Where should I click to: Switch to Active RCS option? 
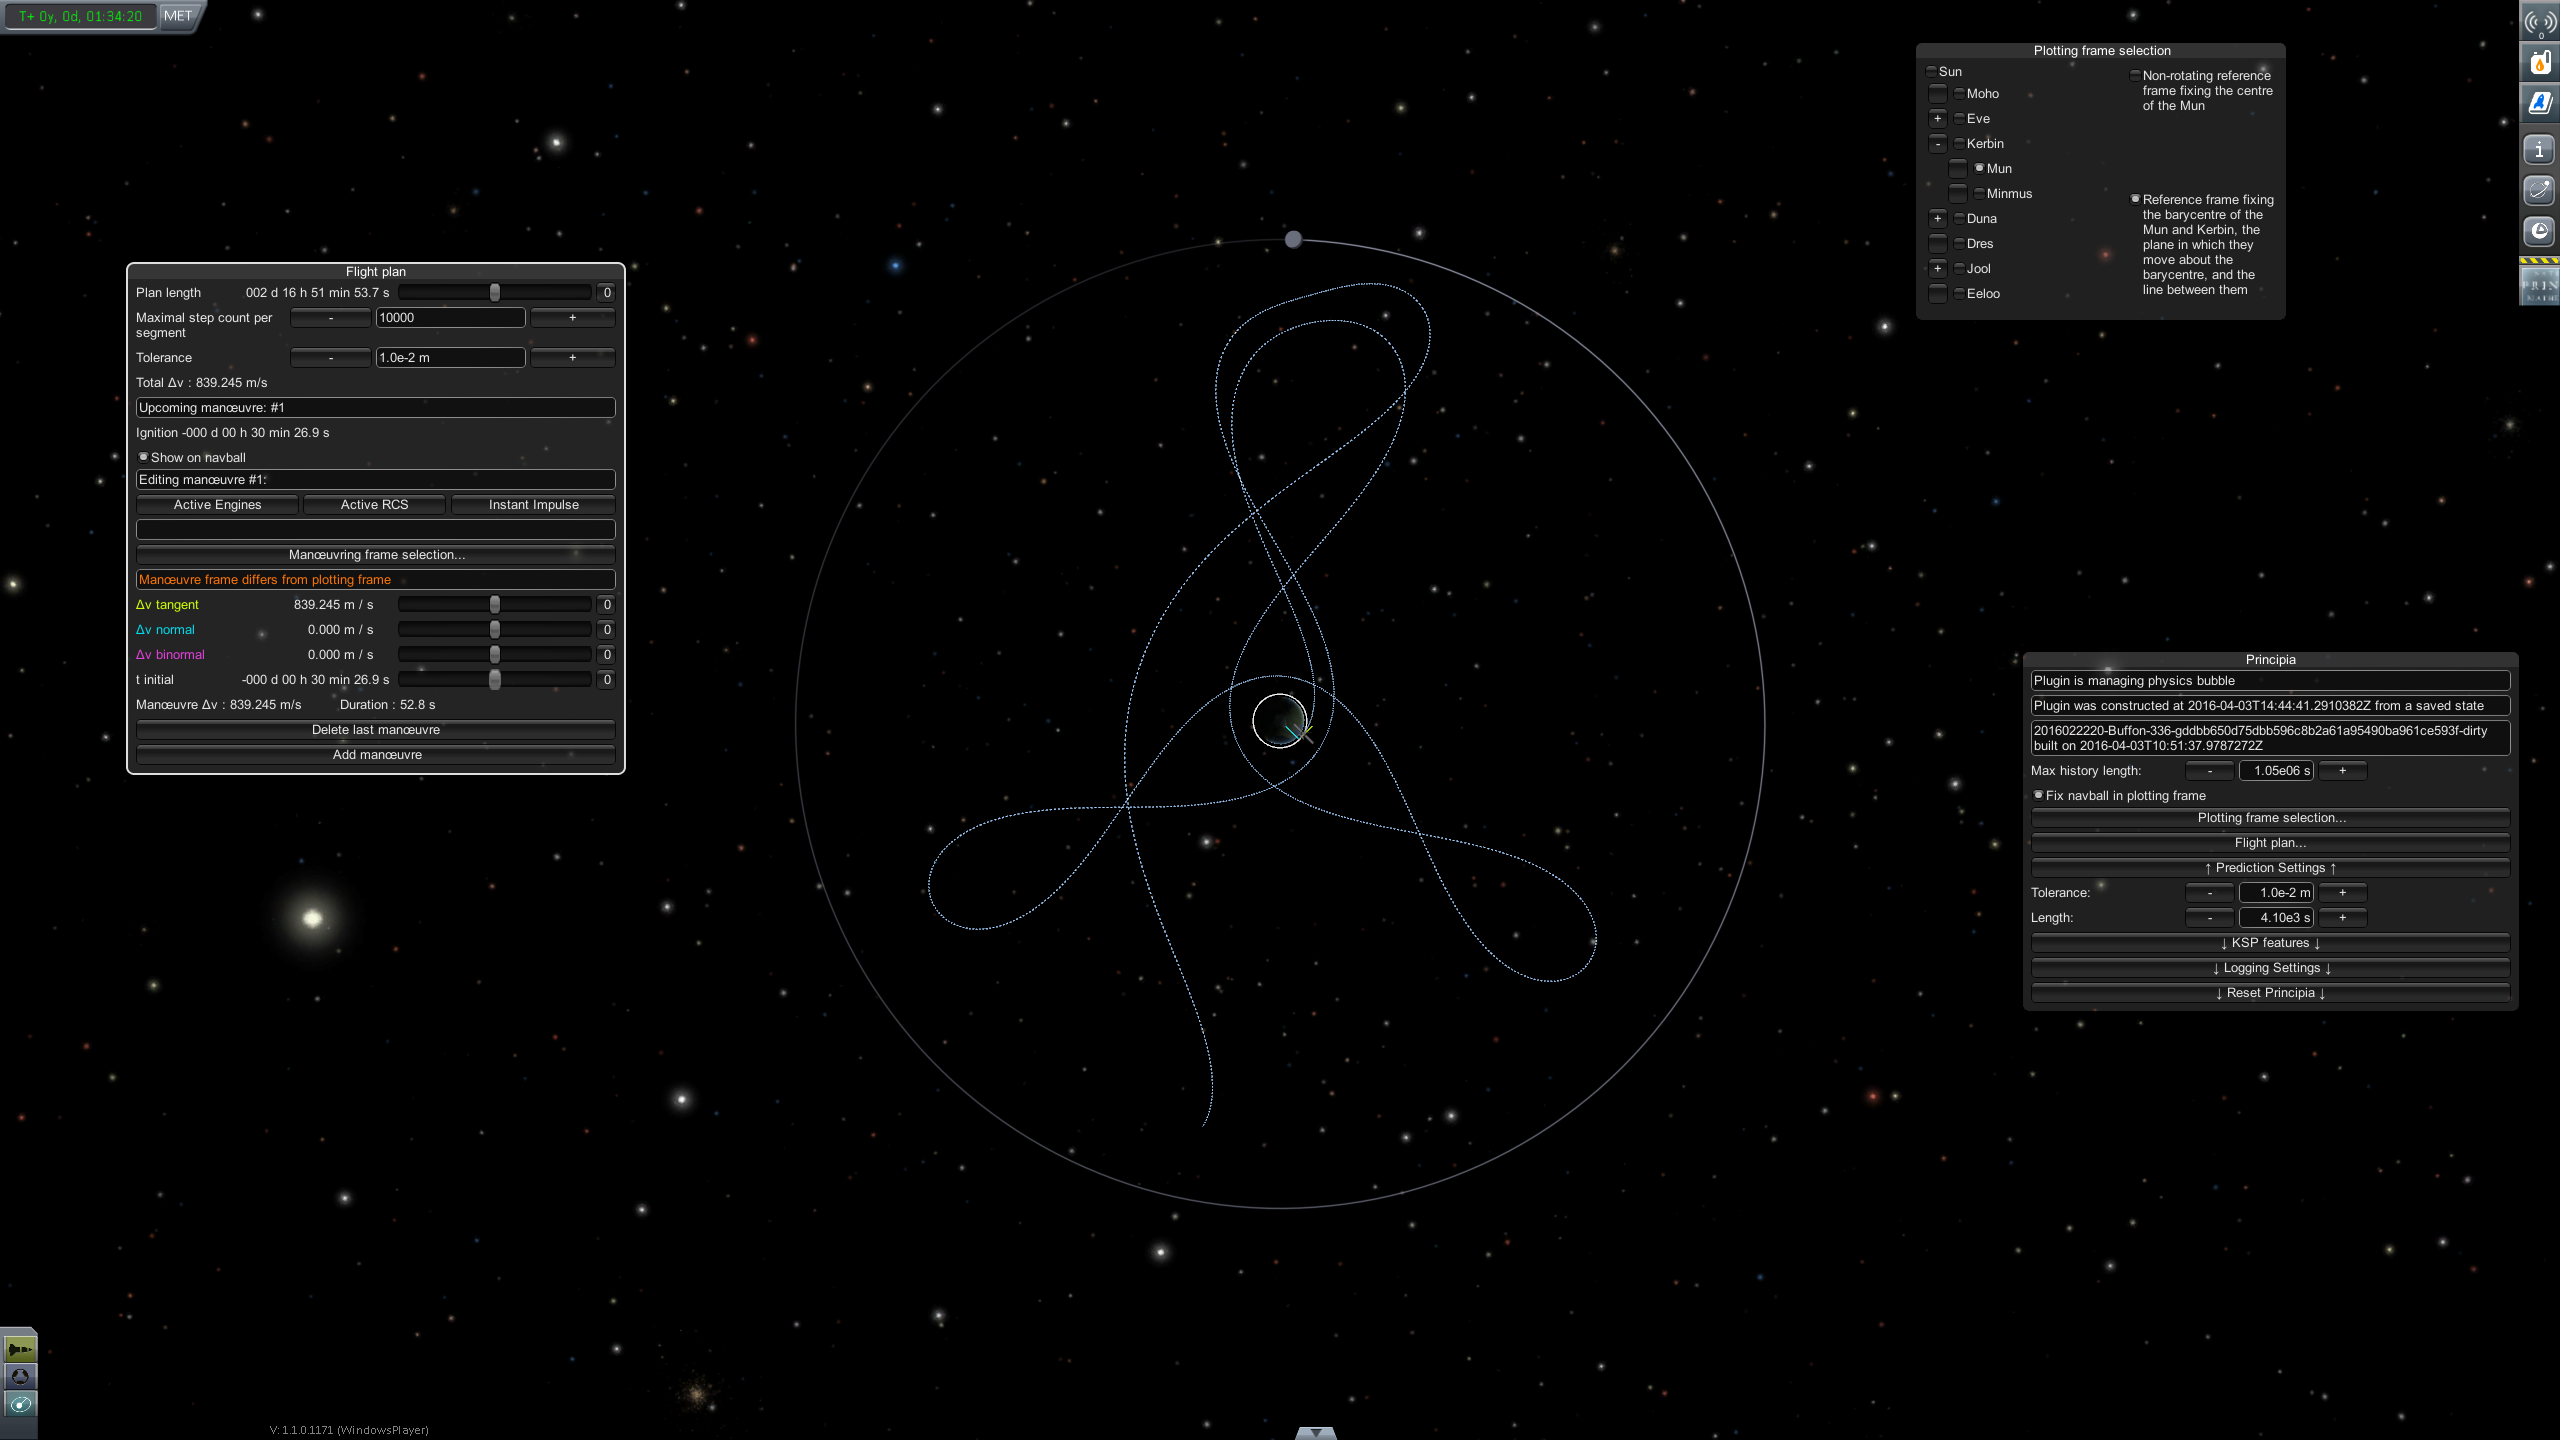point(374,505)
